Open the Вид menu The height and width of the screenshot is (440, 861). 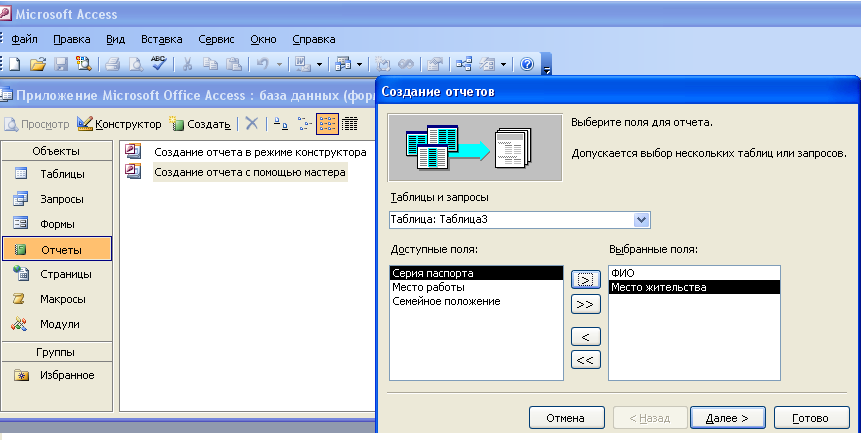(x=115, y=39)
